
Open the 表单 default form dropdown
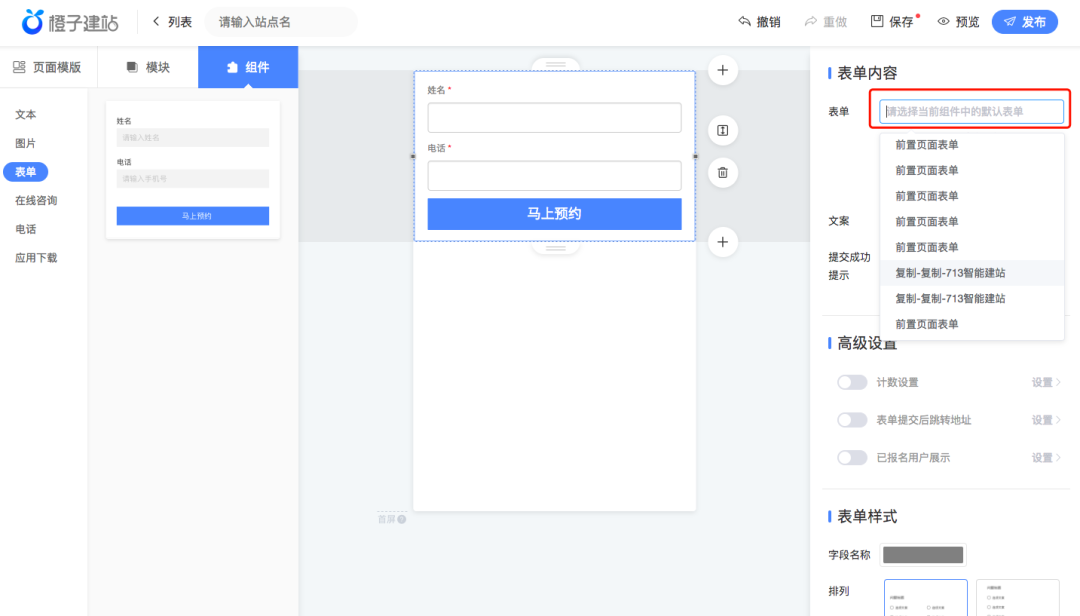point(971,112)
